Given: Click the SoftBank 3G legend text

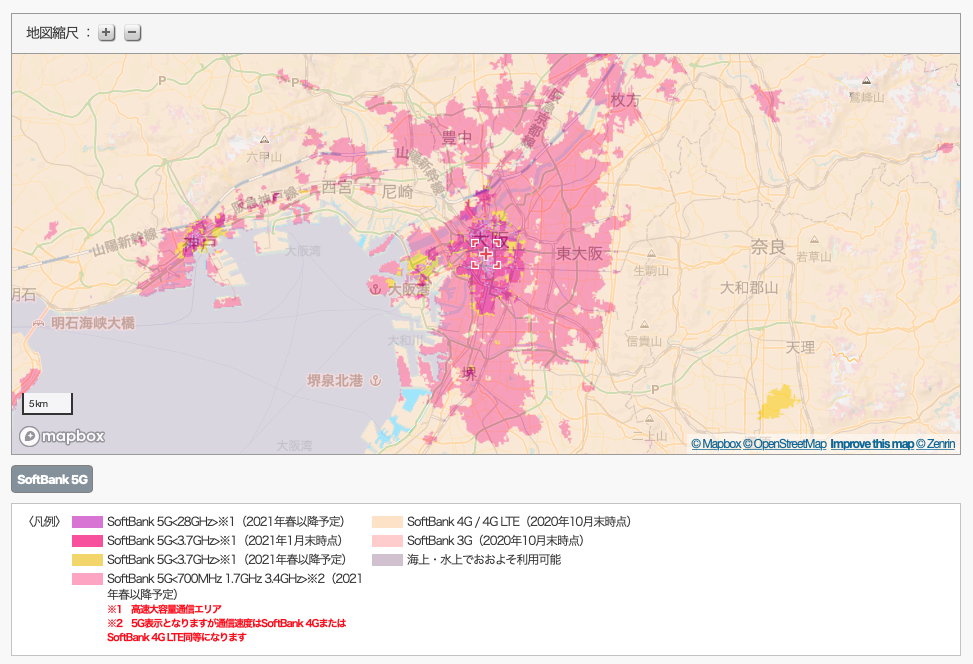Looking at the screenshot, I should click(495, 541).
